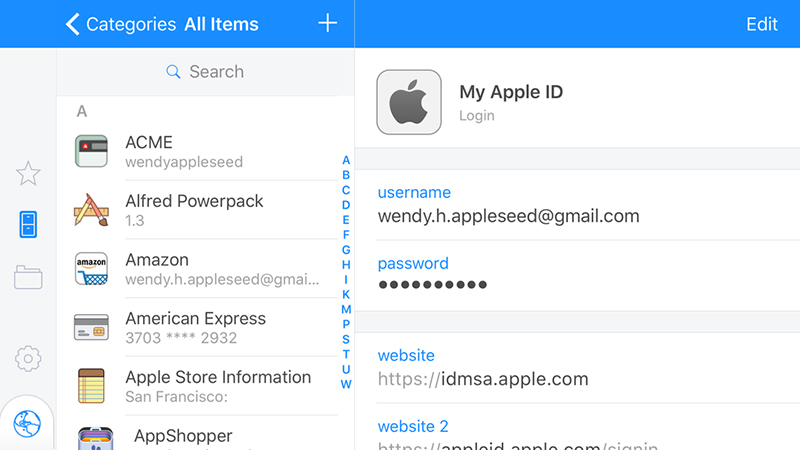Select the ACME item icon

point(91,151)
